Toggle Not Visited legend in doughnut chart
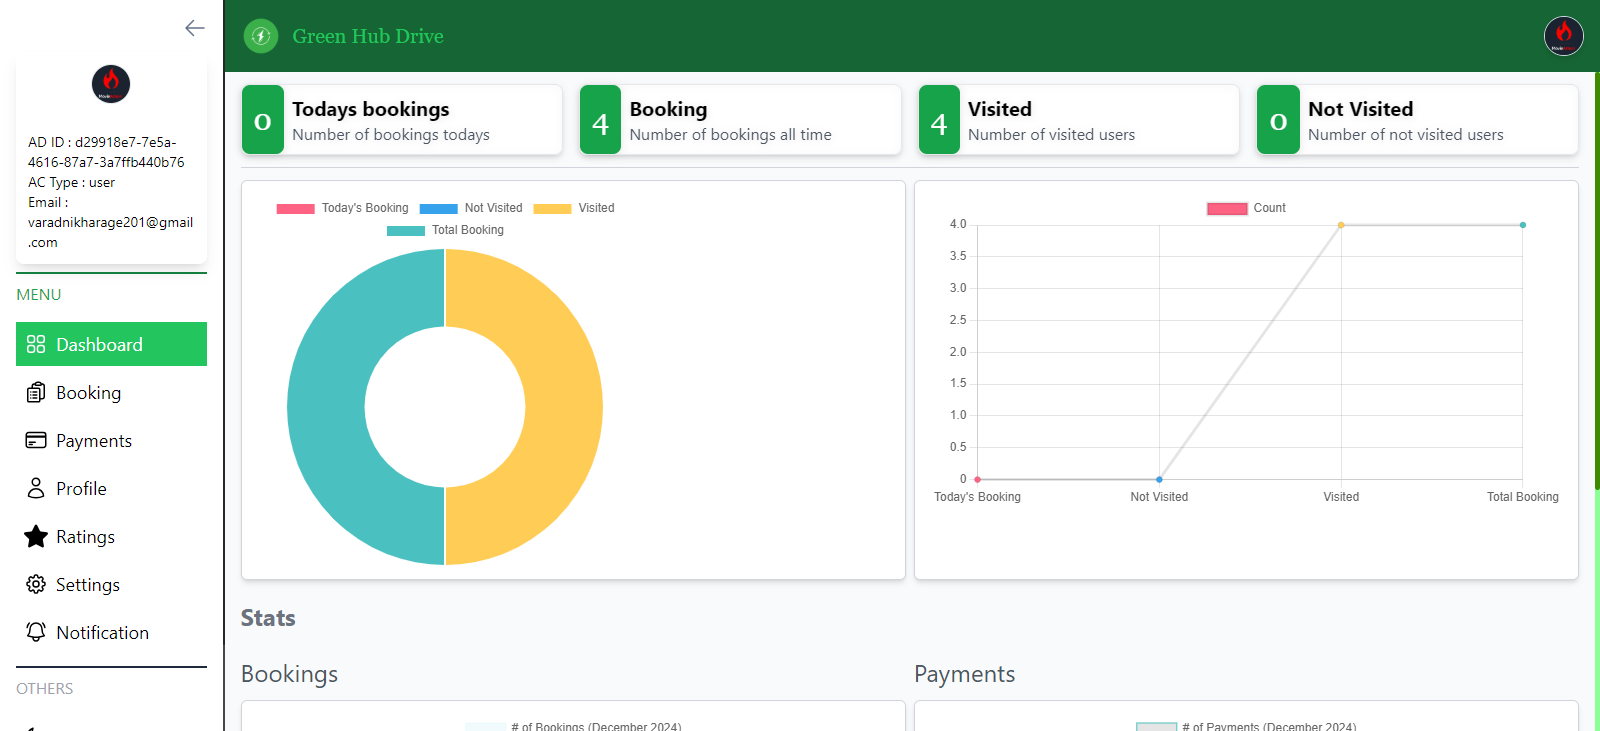 coord(471,208)
